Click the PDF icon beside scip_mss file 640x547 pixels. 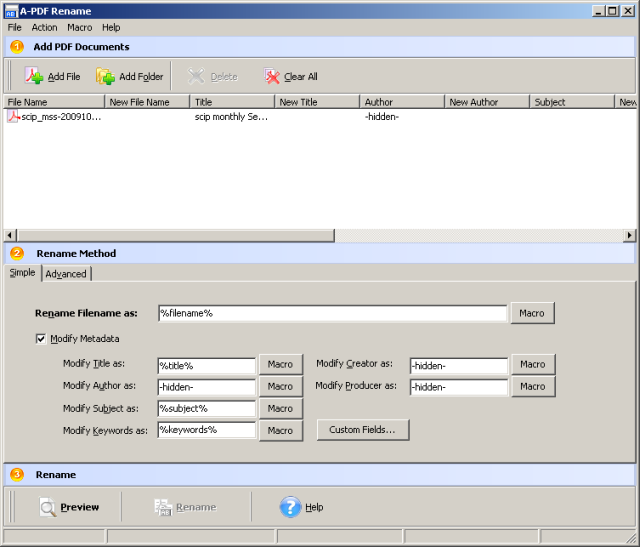point(13,117)
